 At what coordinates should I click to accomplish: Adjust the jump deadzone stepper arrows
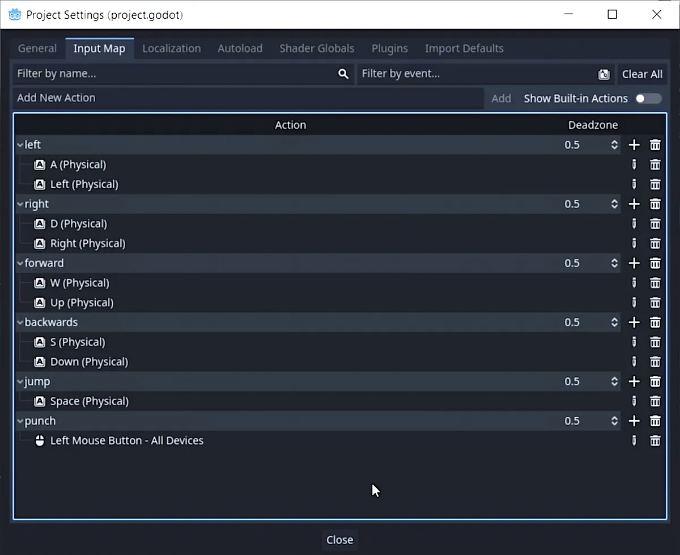[x=614, y=382]
